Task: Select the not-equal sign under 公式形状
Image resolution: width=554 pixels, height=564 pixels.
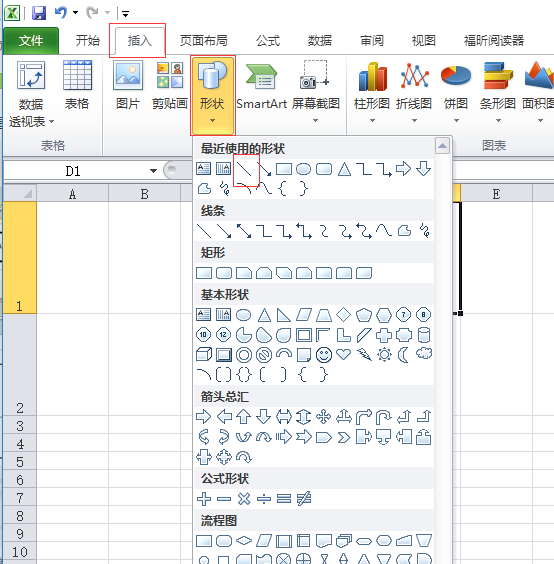Action: (304, 499)
